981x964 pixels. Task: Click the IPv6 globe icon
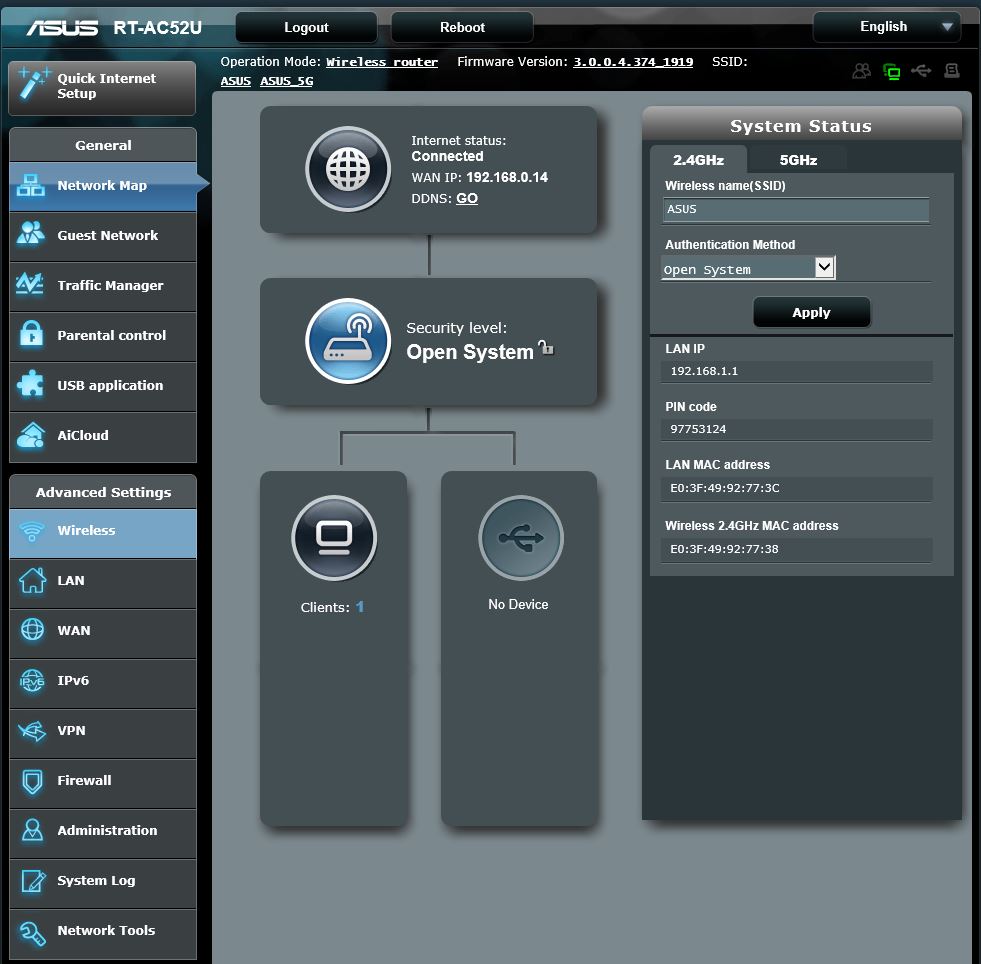(x=32, y=680)
